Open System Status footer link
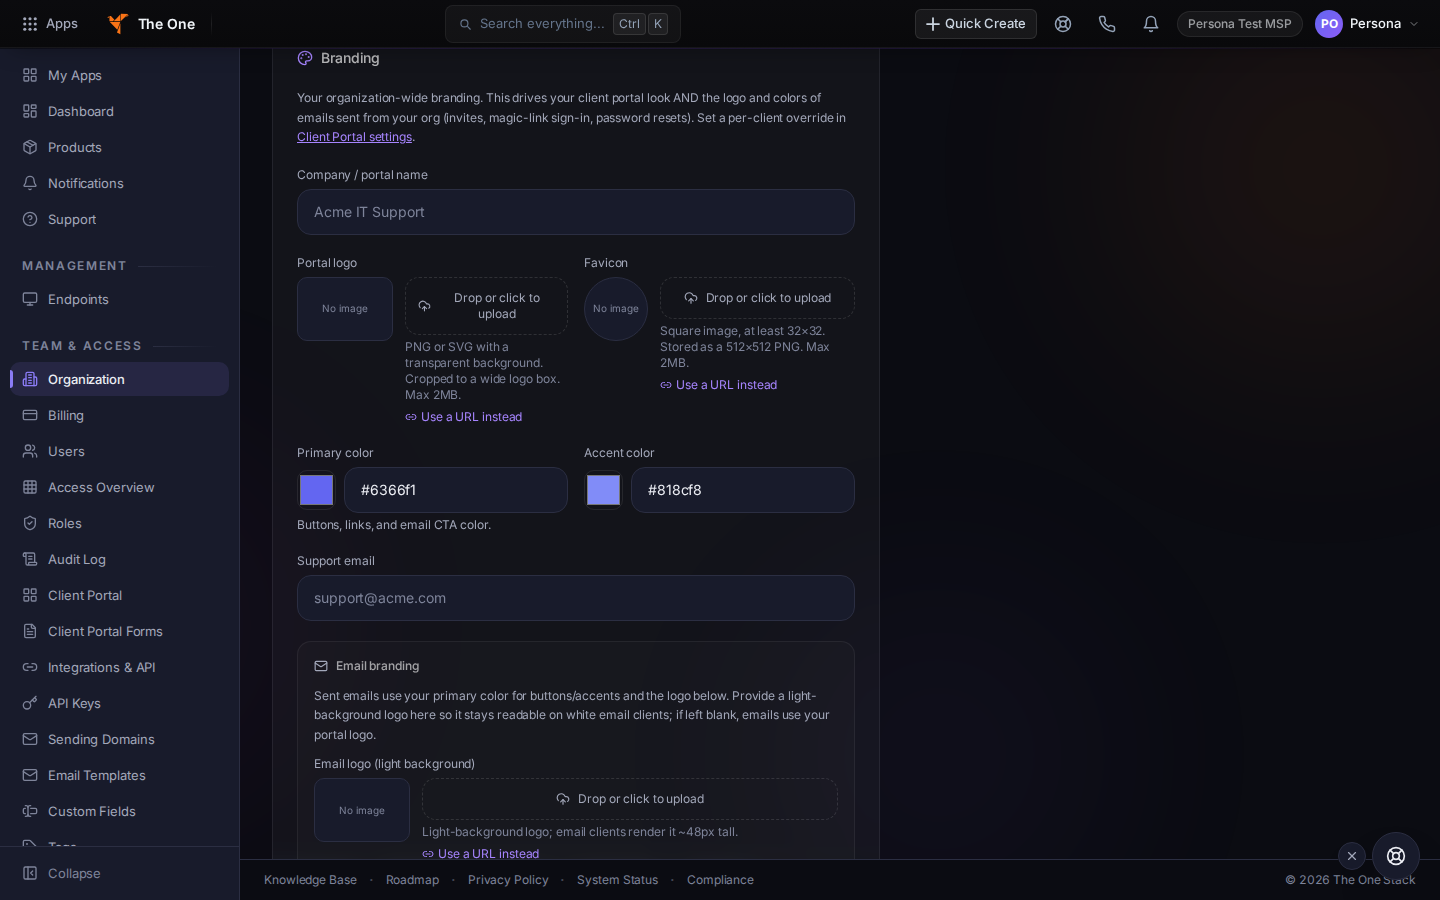1440x900 pixels. click(x=617, y=880)
